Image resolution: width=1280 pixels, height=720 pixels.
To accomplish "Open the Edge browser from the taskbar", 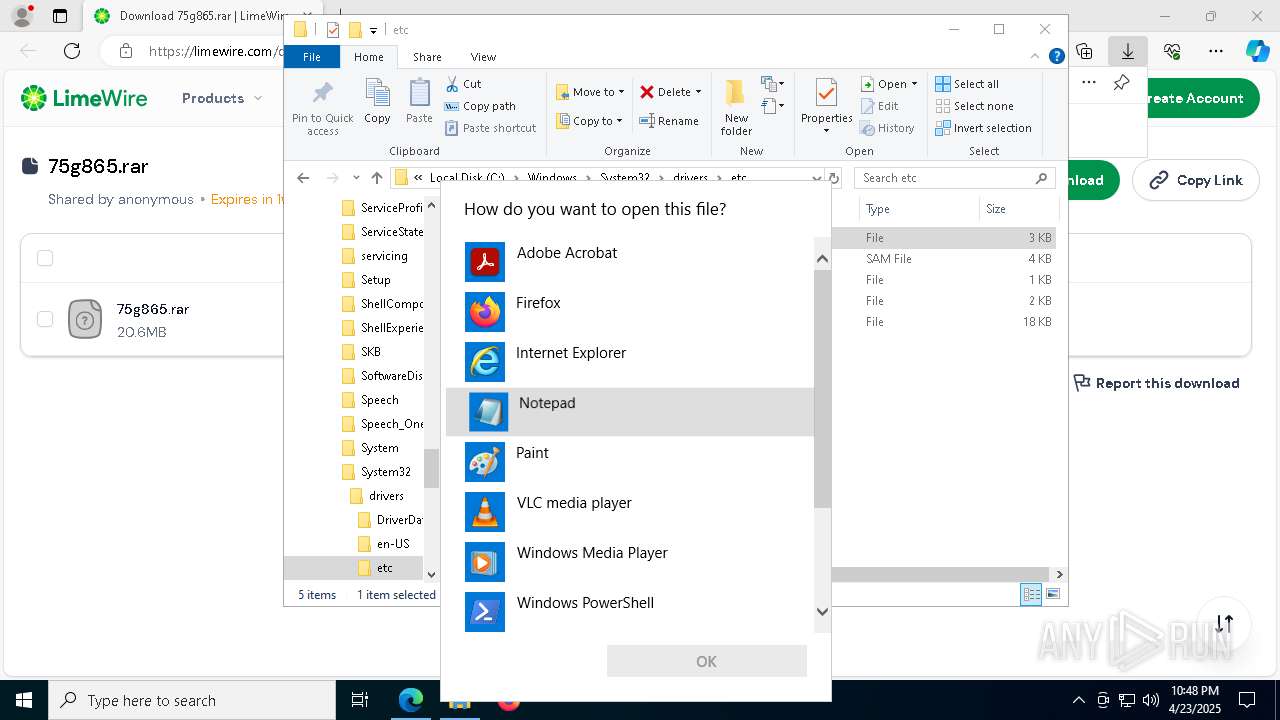I will (411, 700).
